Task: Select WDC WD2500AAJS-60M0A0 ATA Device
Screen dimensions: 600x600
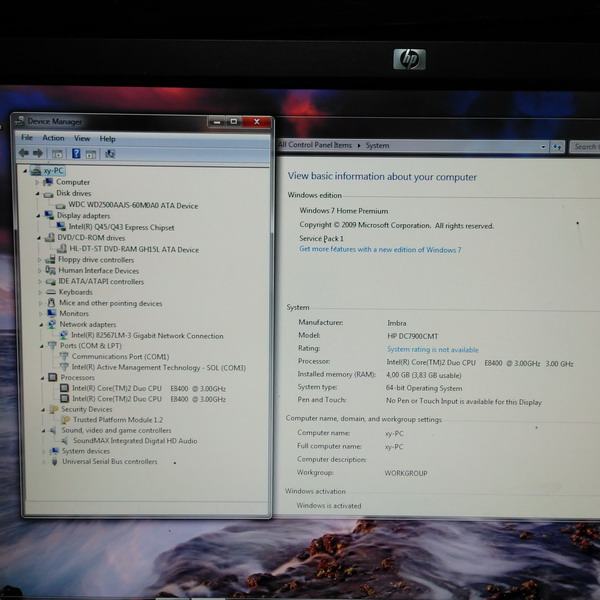Action: point(133,205)
